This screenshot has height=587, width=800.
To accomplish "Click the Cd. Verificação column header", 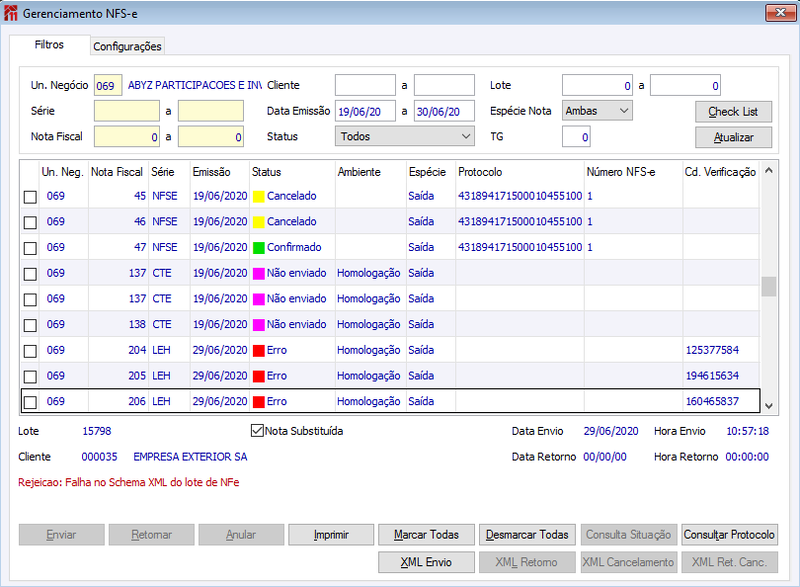I will point(720,172).
